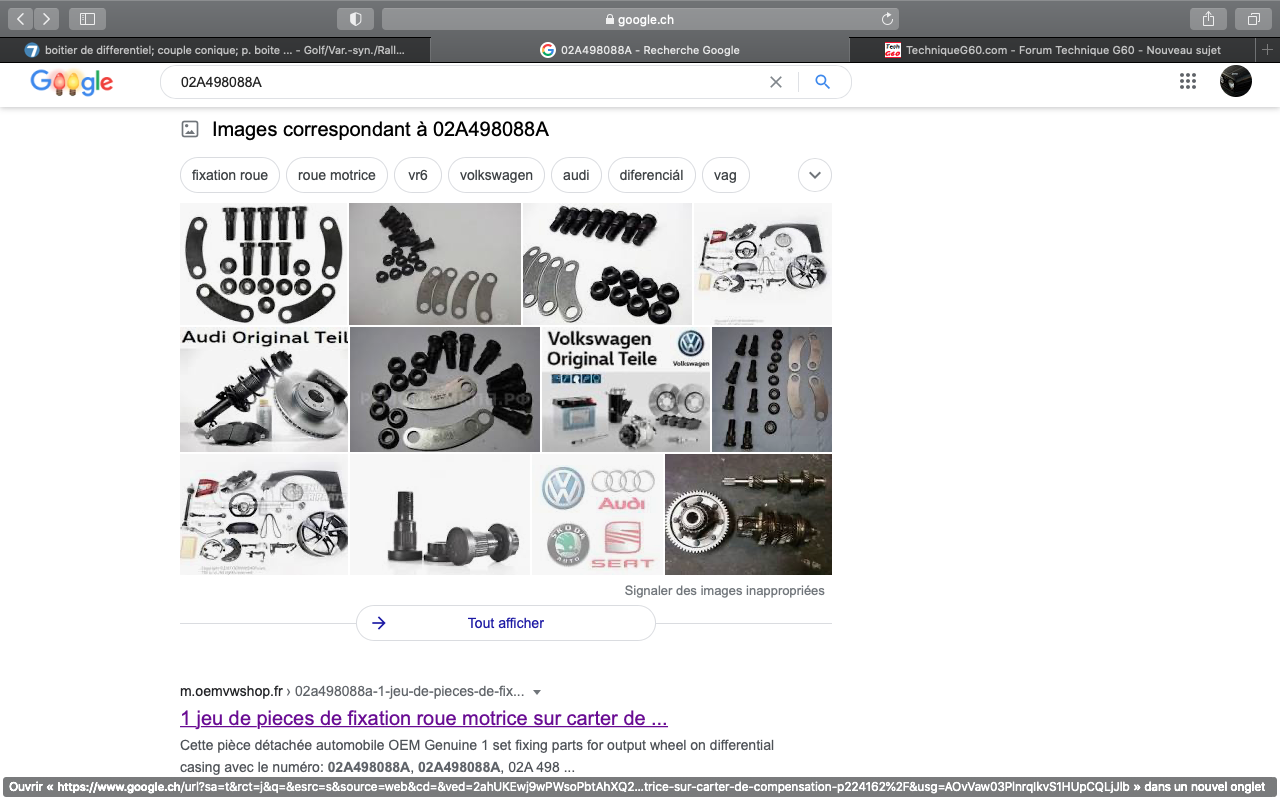Open the two wheel studs image on white
Image resolution: width=1280 pixels, height=800 pixels.
click(x=440, y=514)
